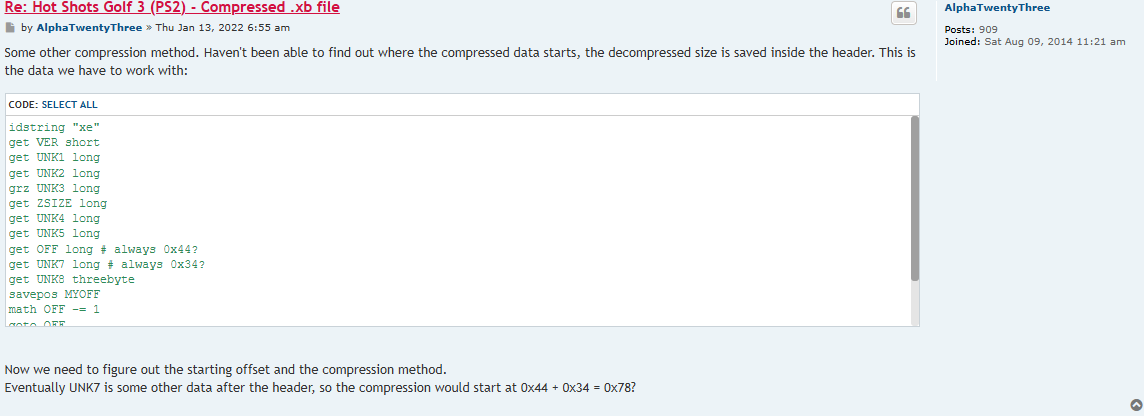Click the scroll-to-top arrow icon
The width and height of the screenshot is (1144, 416).
pyautogui.click(x=1135, y=405)
